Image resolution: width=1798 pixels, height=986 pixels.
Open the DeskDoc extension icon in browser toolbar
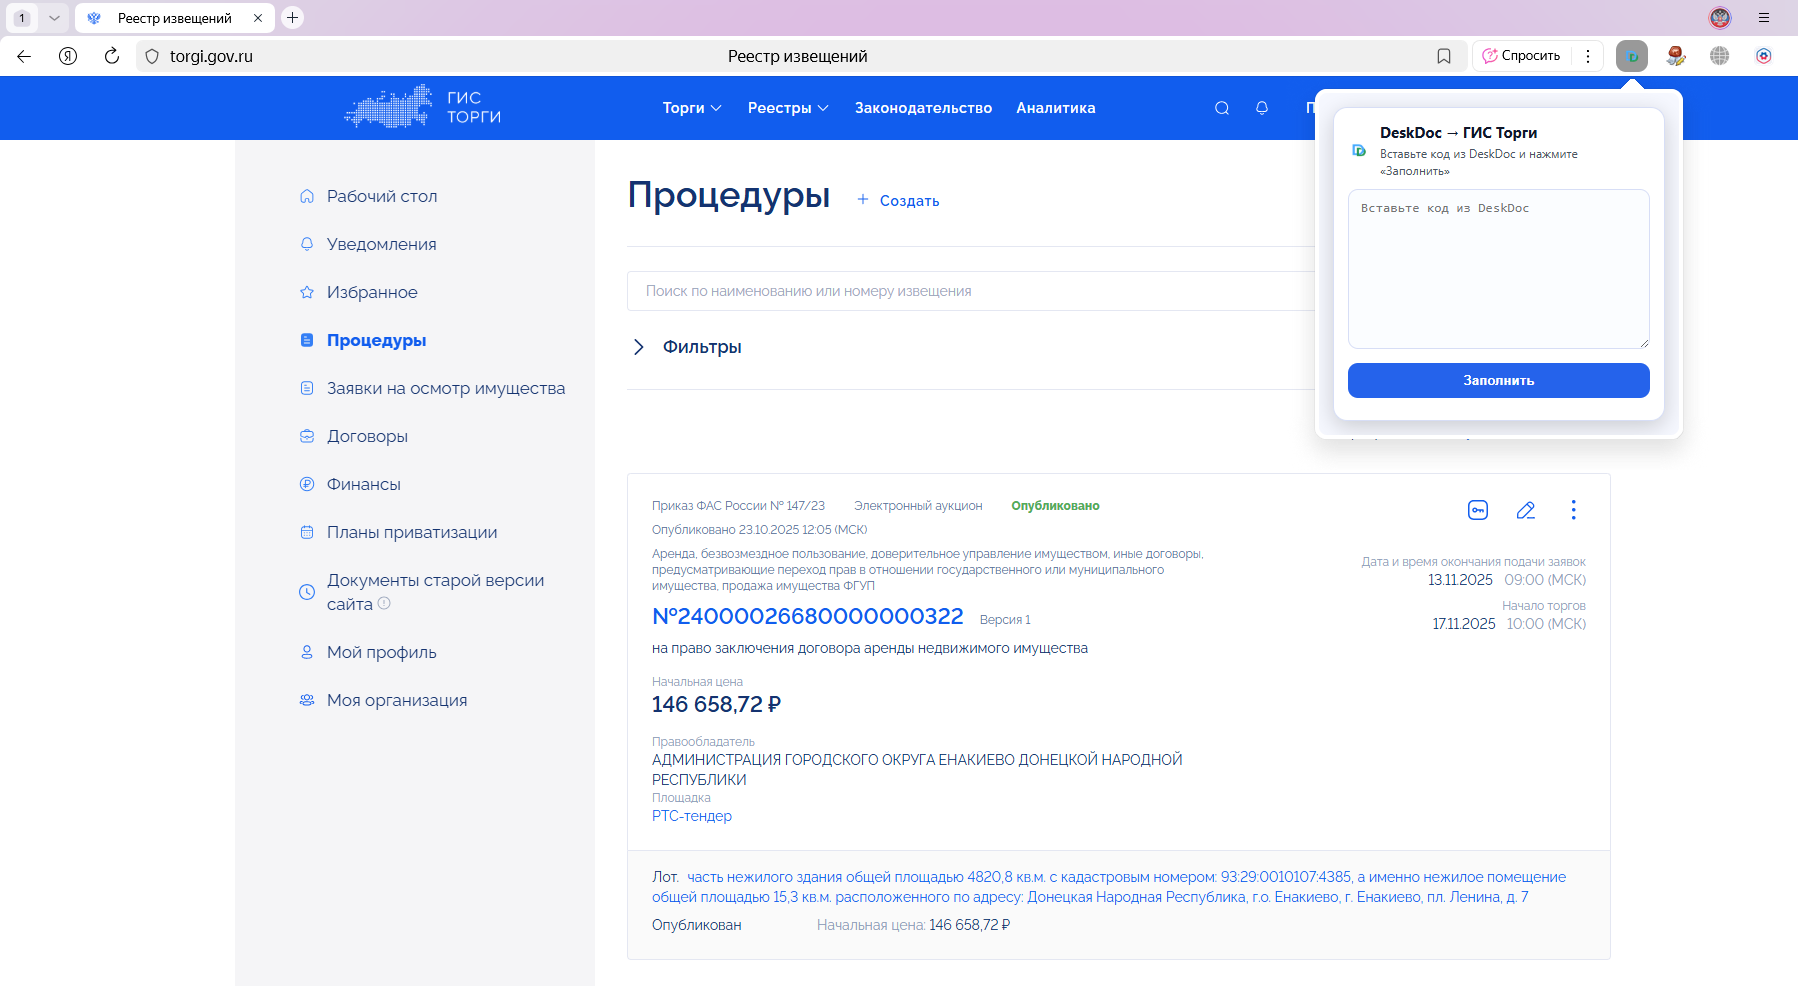1632,56
